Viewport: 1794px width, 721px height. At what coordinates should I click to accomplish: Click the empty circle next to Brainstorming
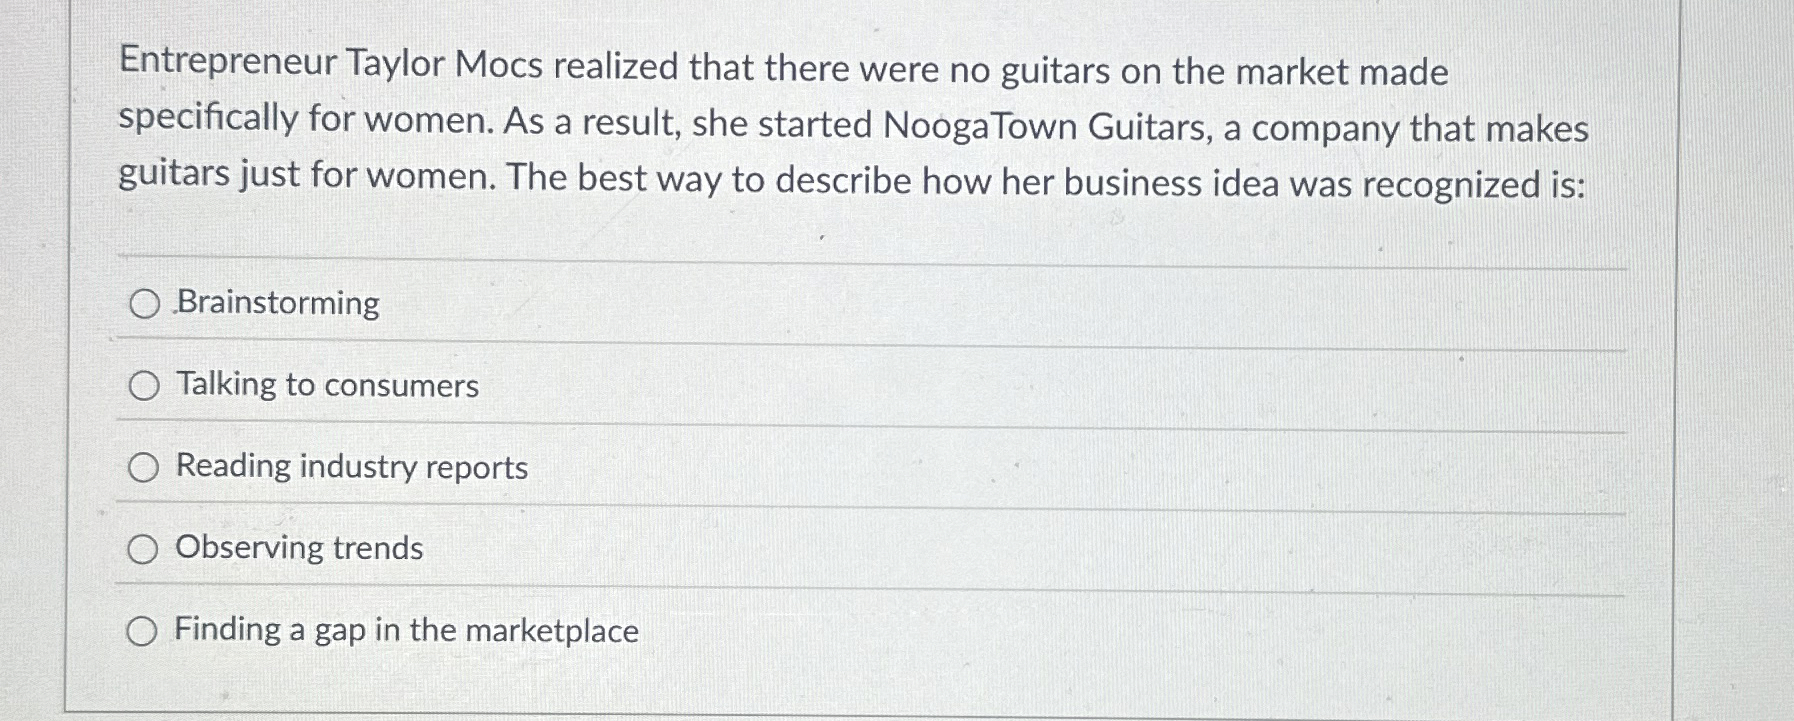pos(143,302)
